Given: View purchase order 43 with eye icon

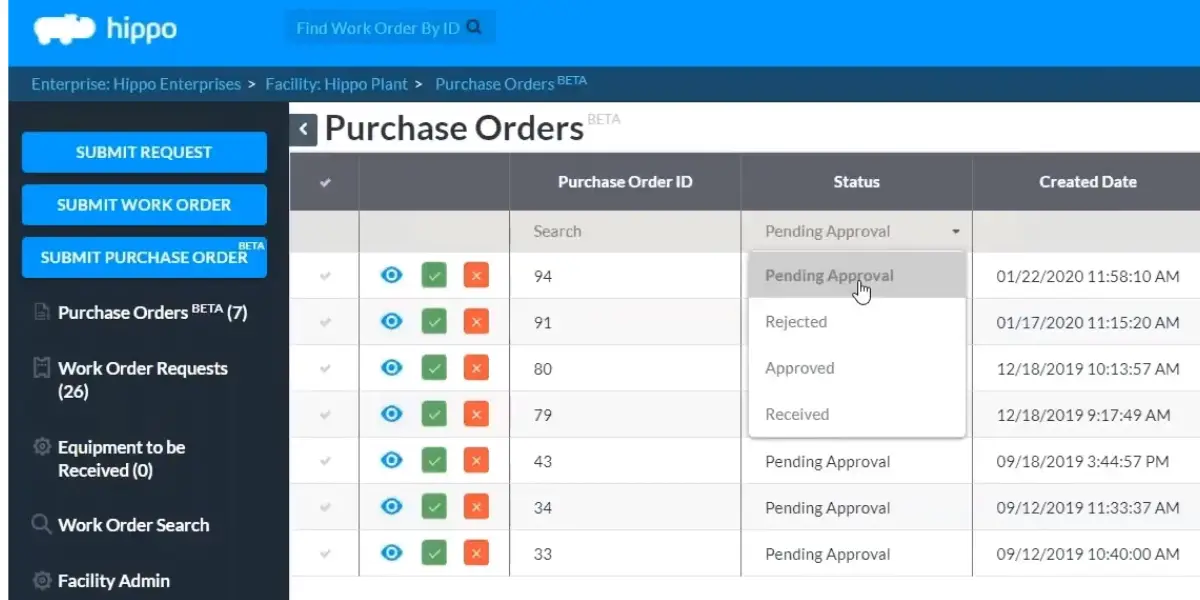Looking at the screenshot, I should [x=392, y=460].
